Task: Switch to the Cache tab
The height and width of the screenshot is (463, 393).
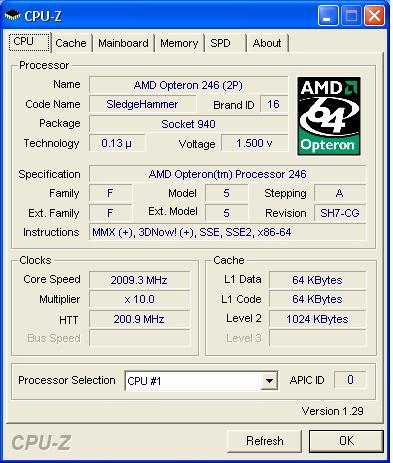Action: click(71, 43)
